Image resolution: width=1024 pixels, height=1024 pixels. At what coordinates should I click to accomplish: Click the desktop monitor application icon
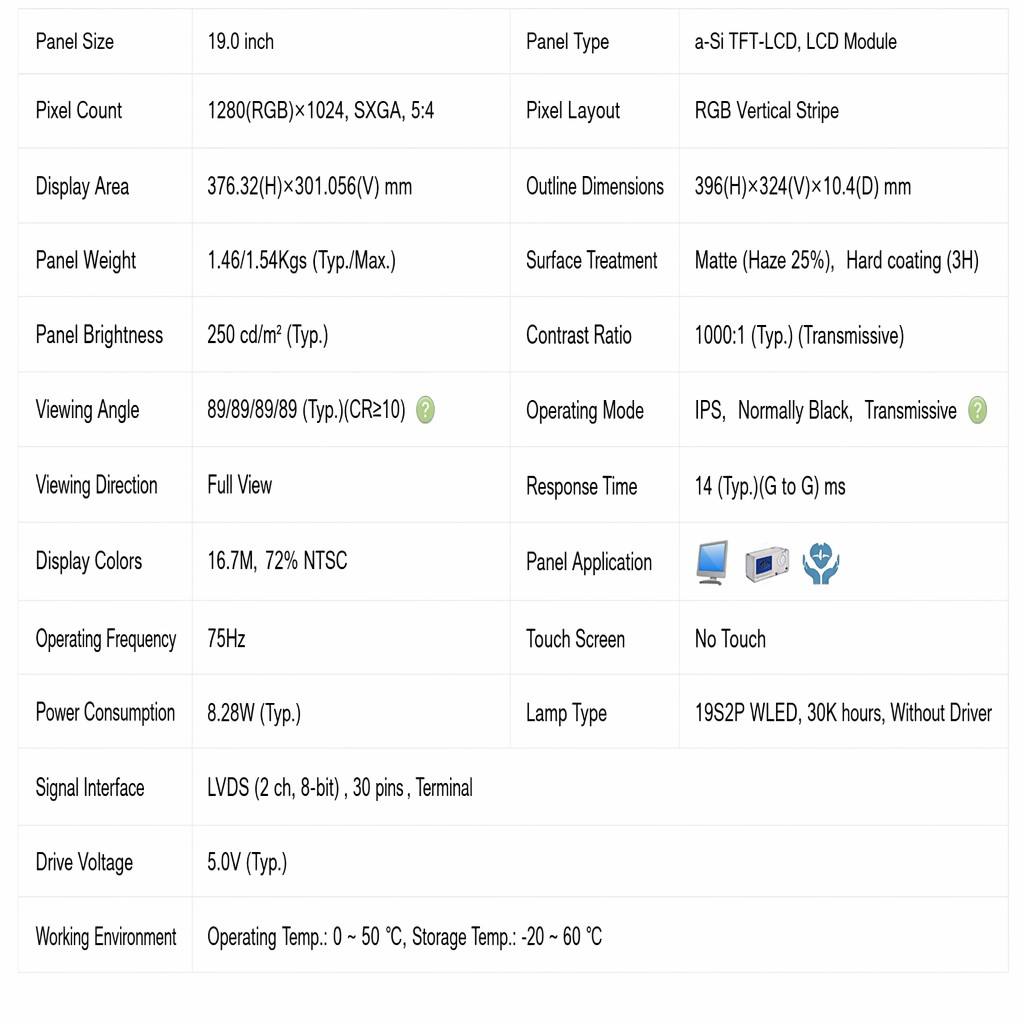pyautogui.click(x=712, y=562)
